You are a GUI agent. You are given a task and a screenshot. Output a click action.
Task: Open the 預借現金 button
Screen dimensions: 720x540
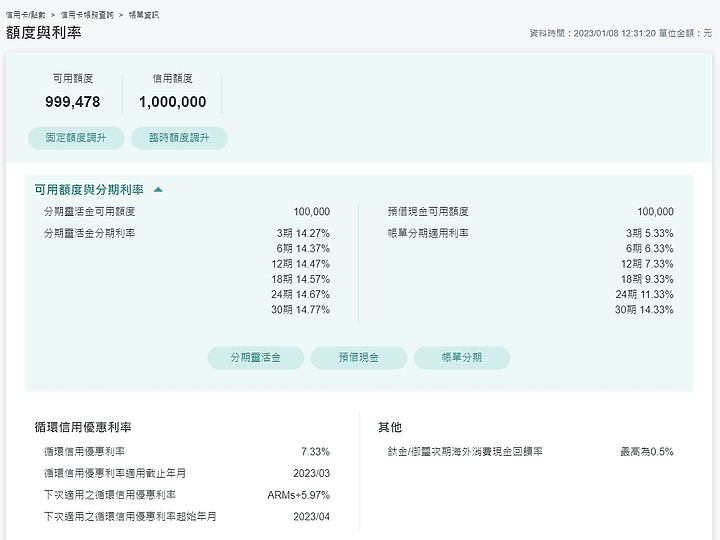[359, 358]
